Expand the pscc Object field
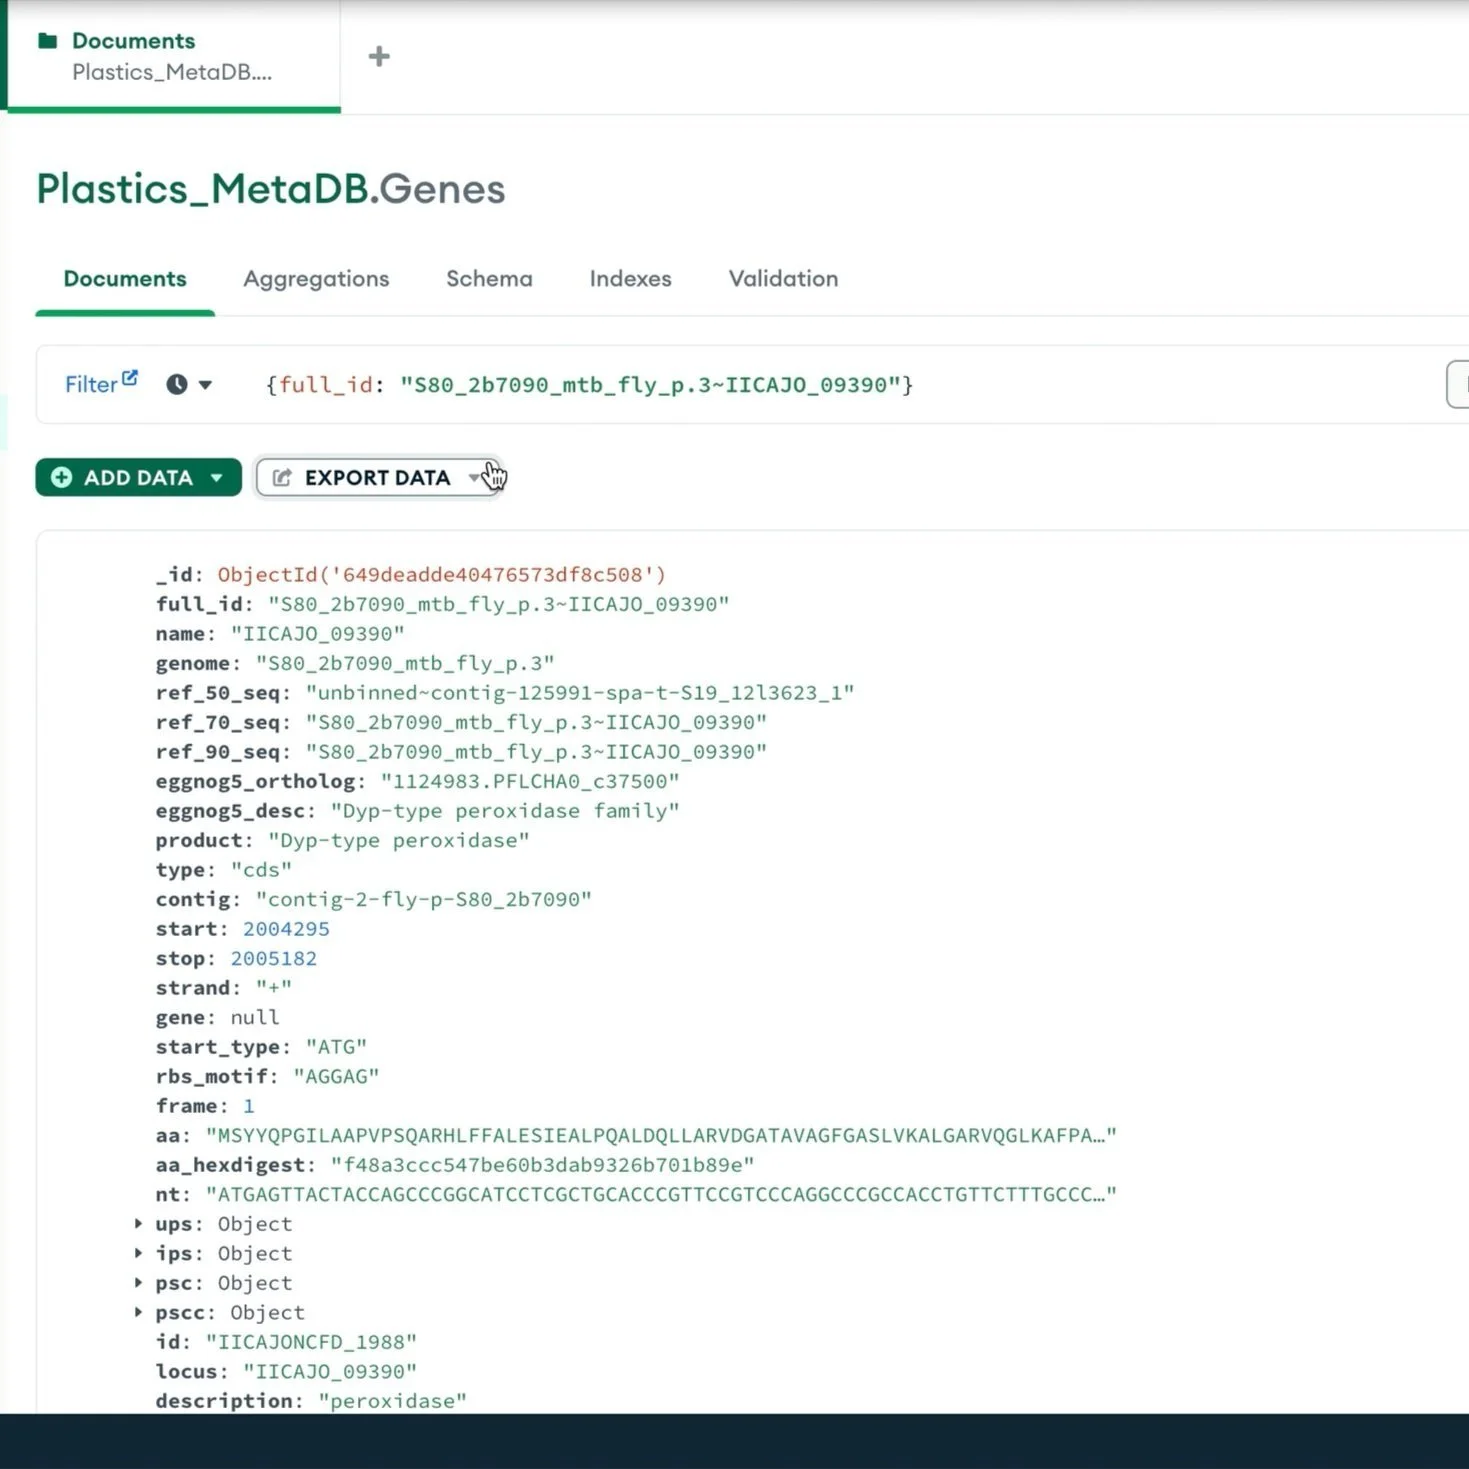The height and width of the screenshot is (1469, 1469). [138, 1312]
